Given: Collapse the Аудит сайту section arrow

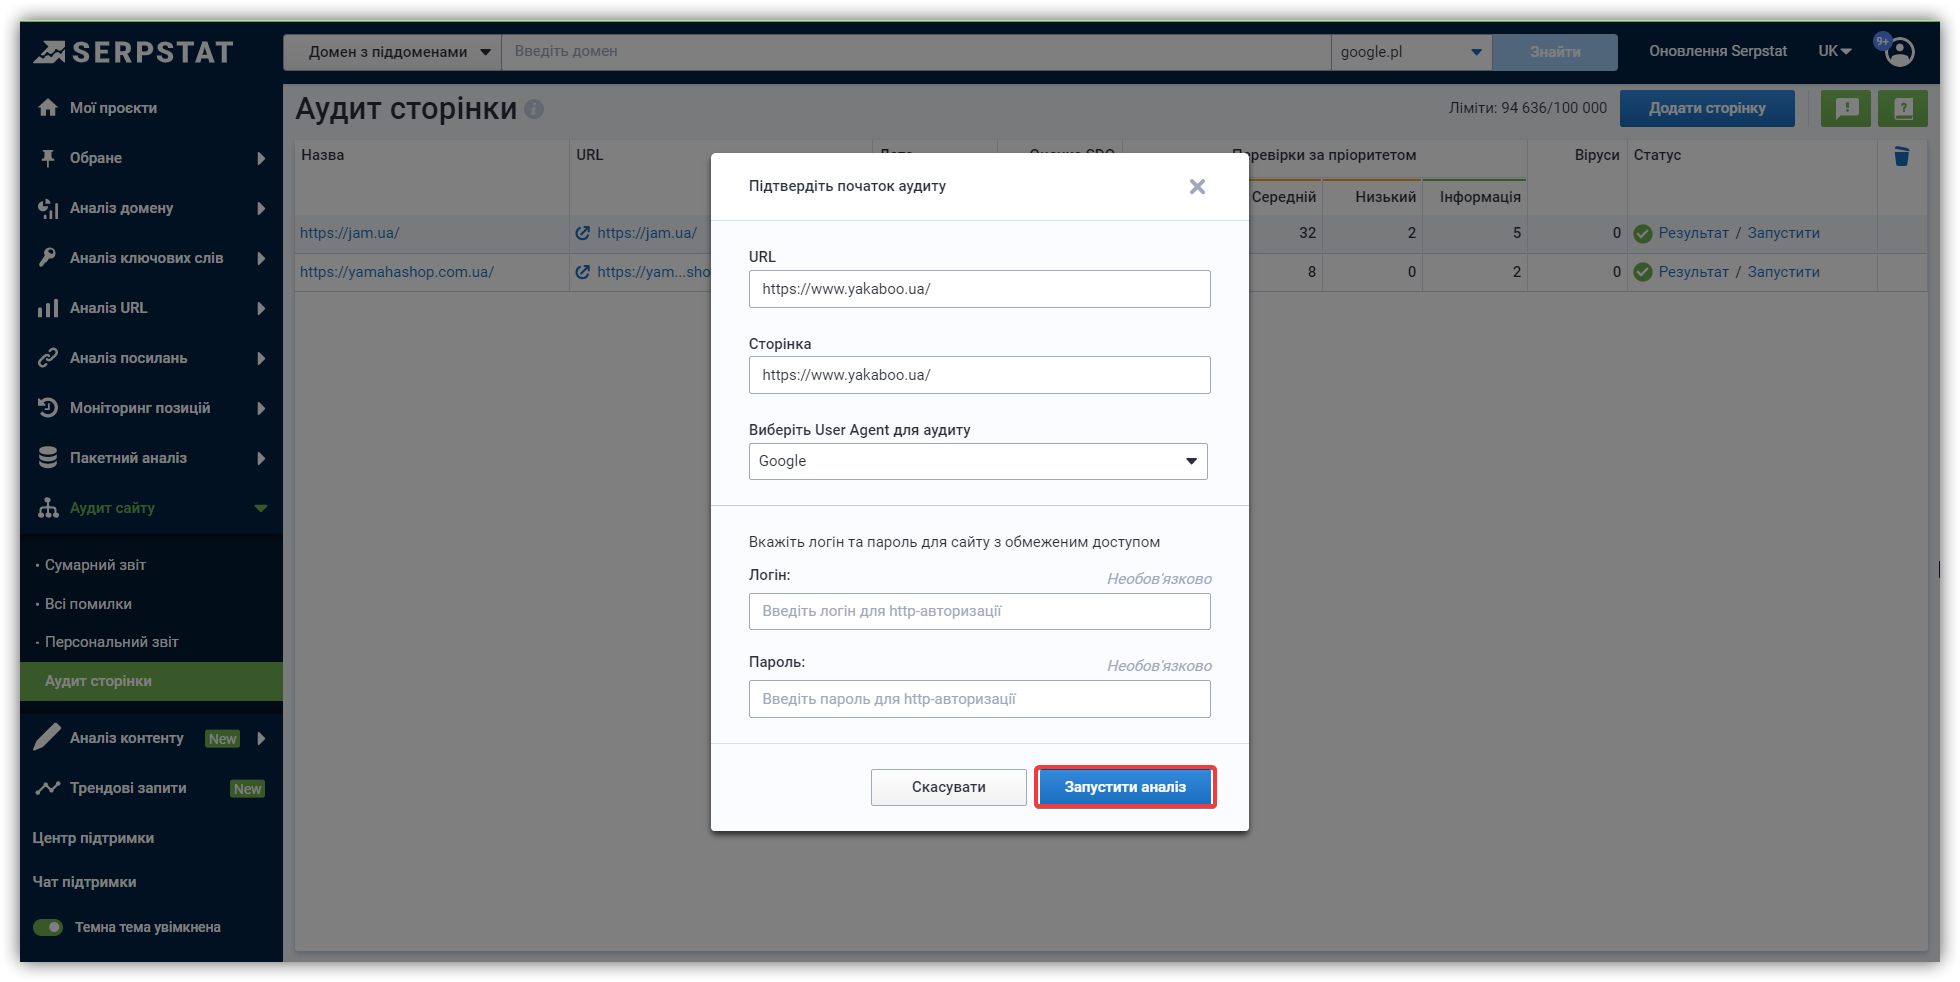Looking at the screenshot, I should (x=261, y=508).
